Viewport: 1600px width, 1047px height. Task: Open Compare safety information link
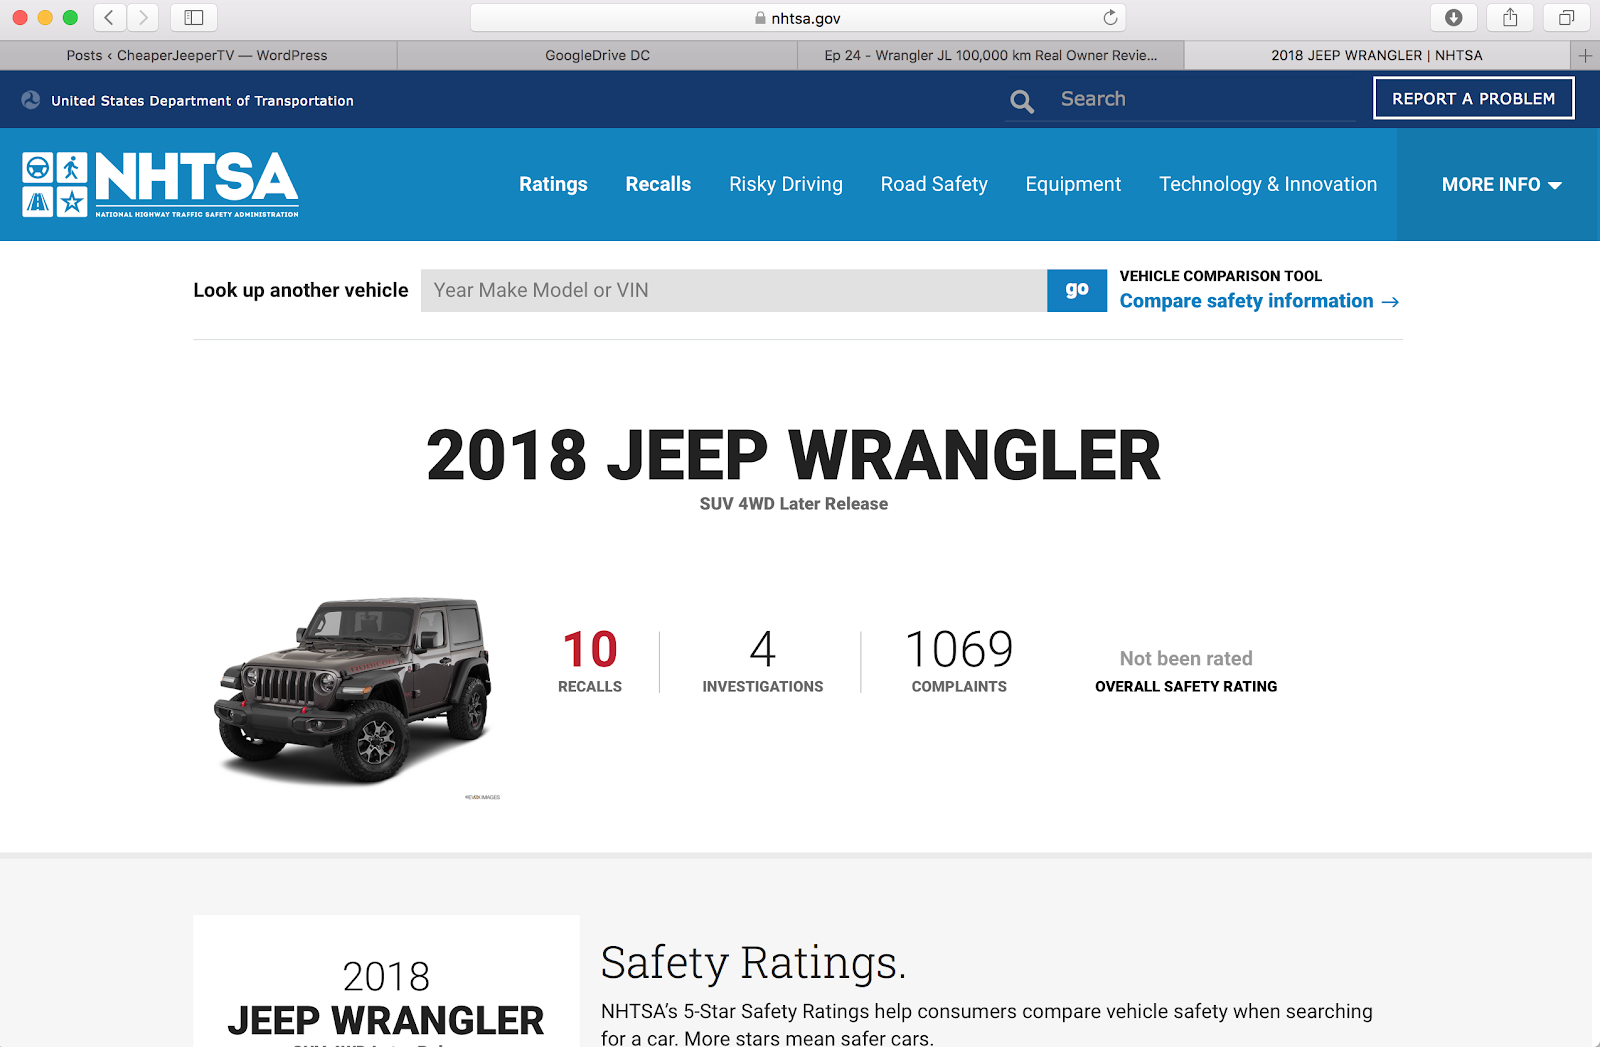1259,301
